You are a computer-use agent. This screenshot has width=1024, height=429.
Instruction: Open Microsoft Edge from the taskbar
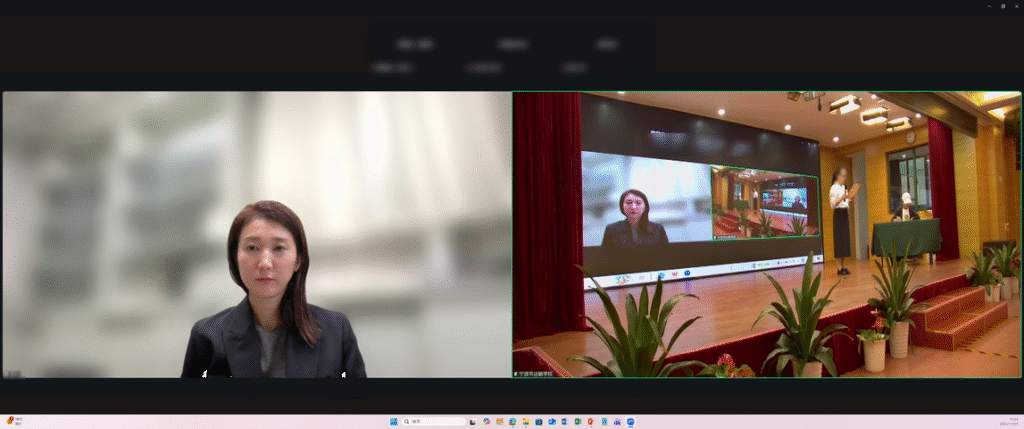point(513,422)
